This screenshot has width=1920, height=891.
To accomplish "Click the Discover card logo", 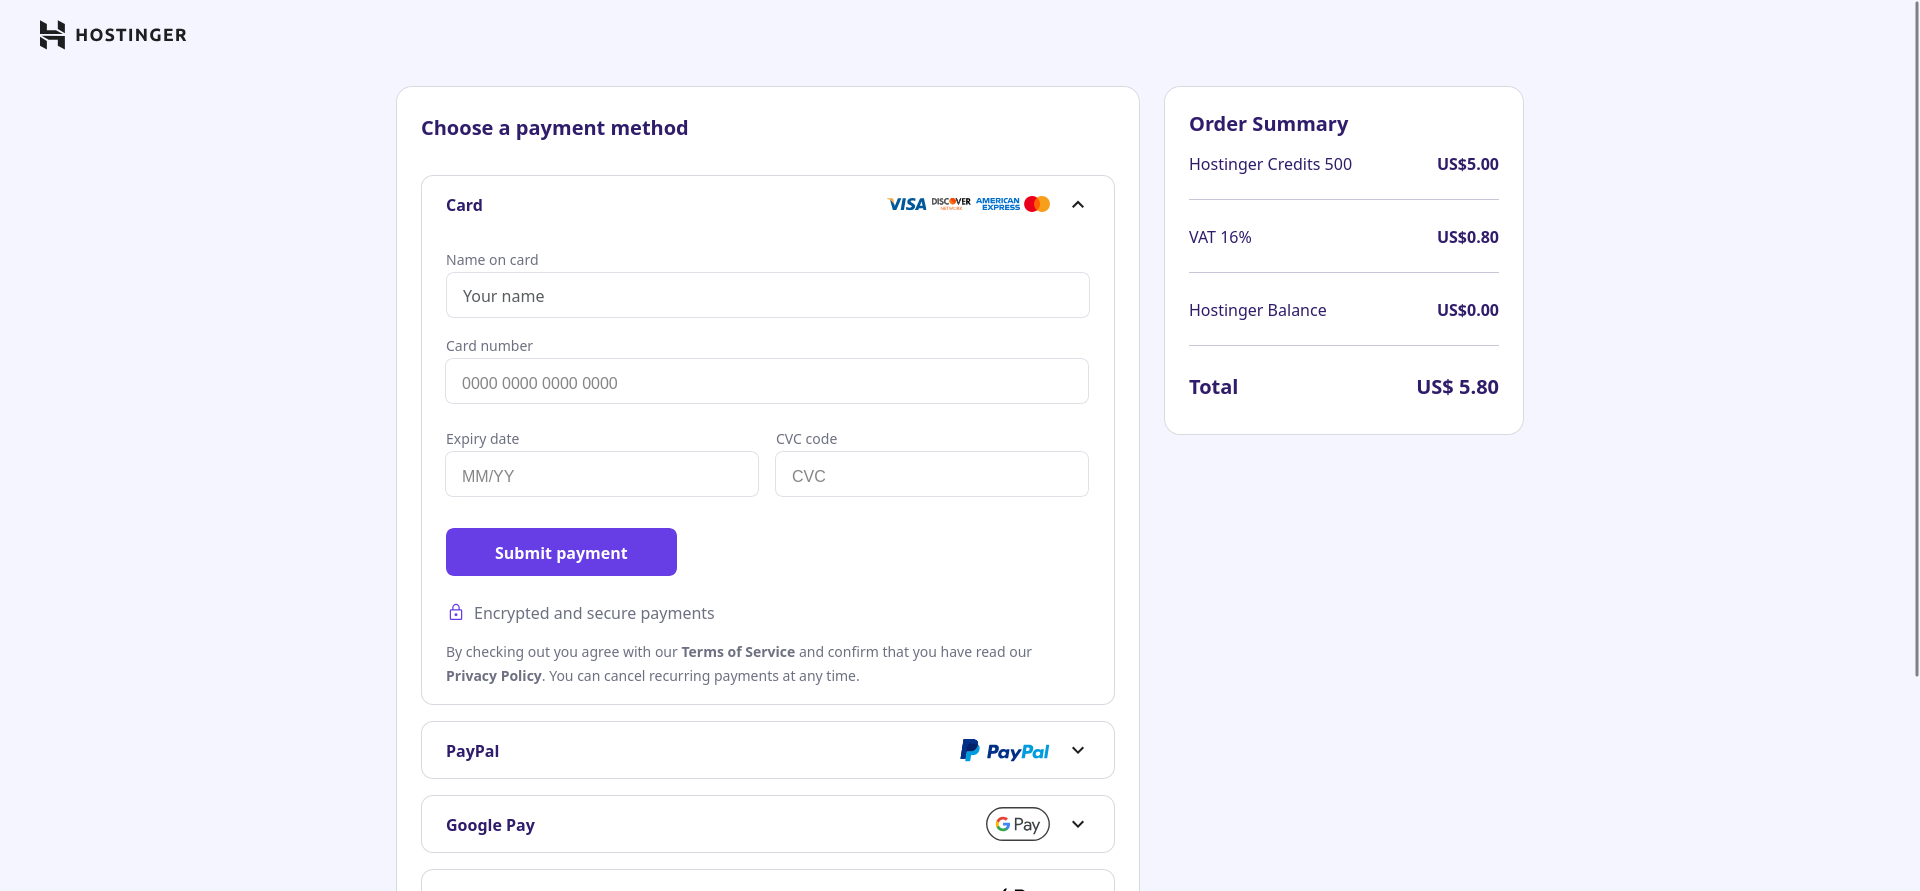I will coord(951,204).
